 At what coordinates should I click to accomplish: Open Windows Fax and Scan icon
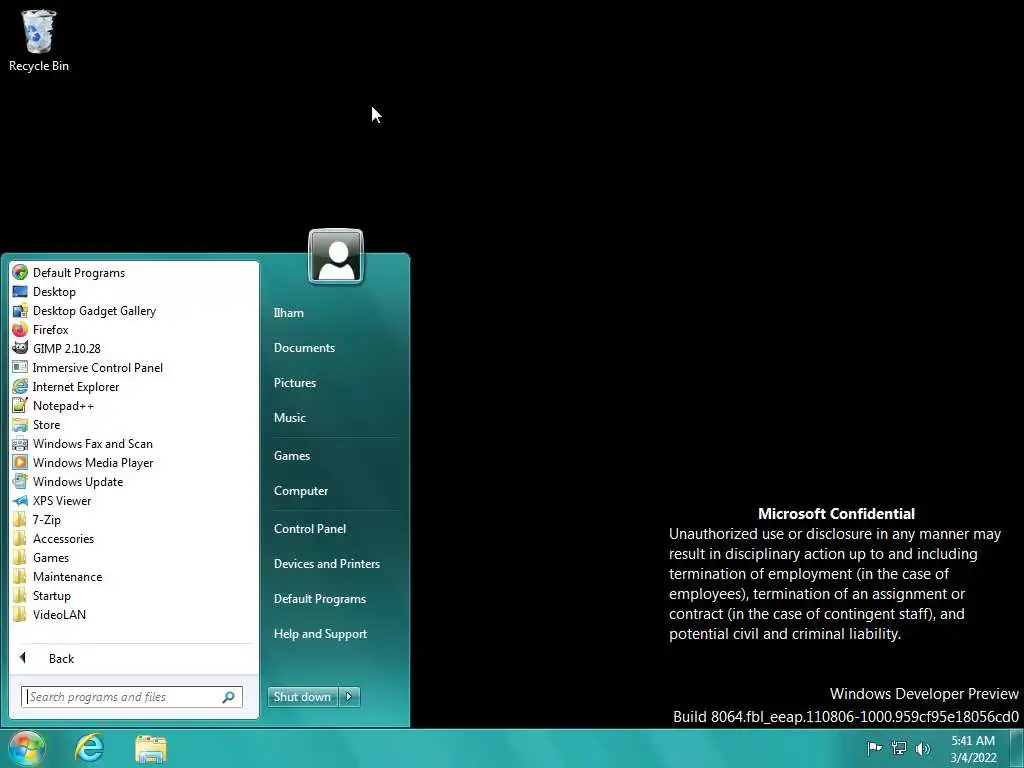(x=20, y=443)
